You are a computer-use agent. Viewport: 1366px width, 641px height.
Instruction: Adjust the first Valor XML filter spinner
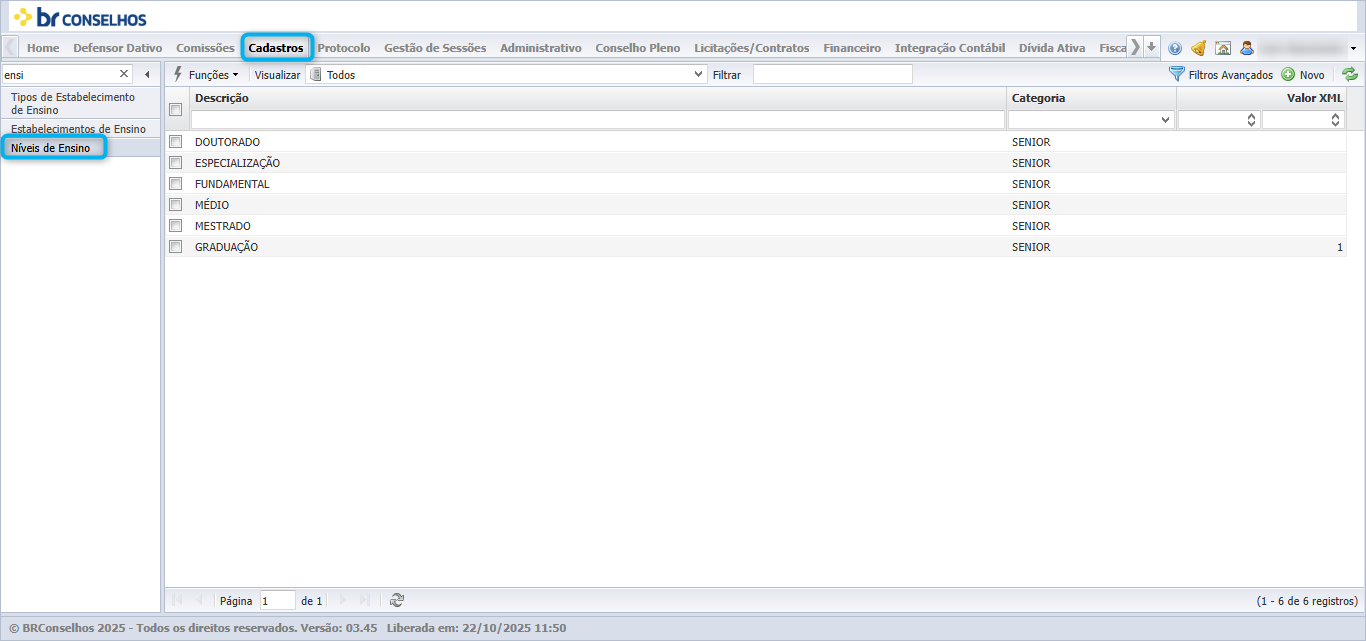(x=1251, y=120)
